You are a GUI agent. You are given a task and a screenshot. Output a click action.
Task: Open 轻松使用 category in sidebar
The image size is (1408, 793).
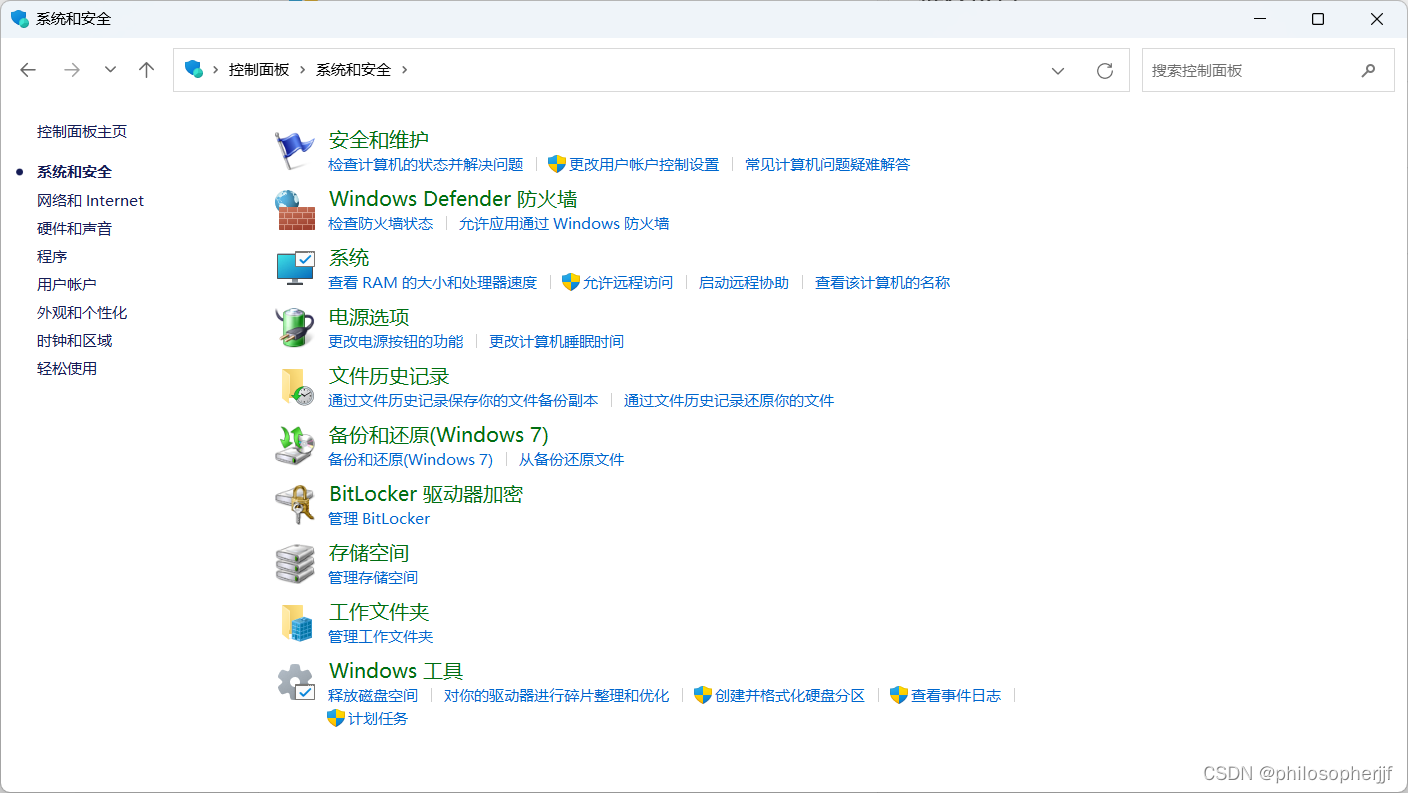tap(67, 369)
